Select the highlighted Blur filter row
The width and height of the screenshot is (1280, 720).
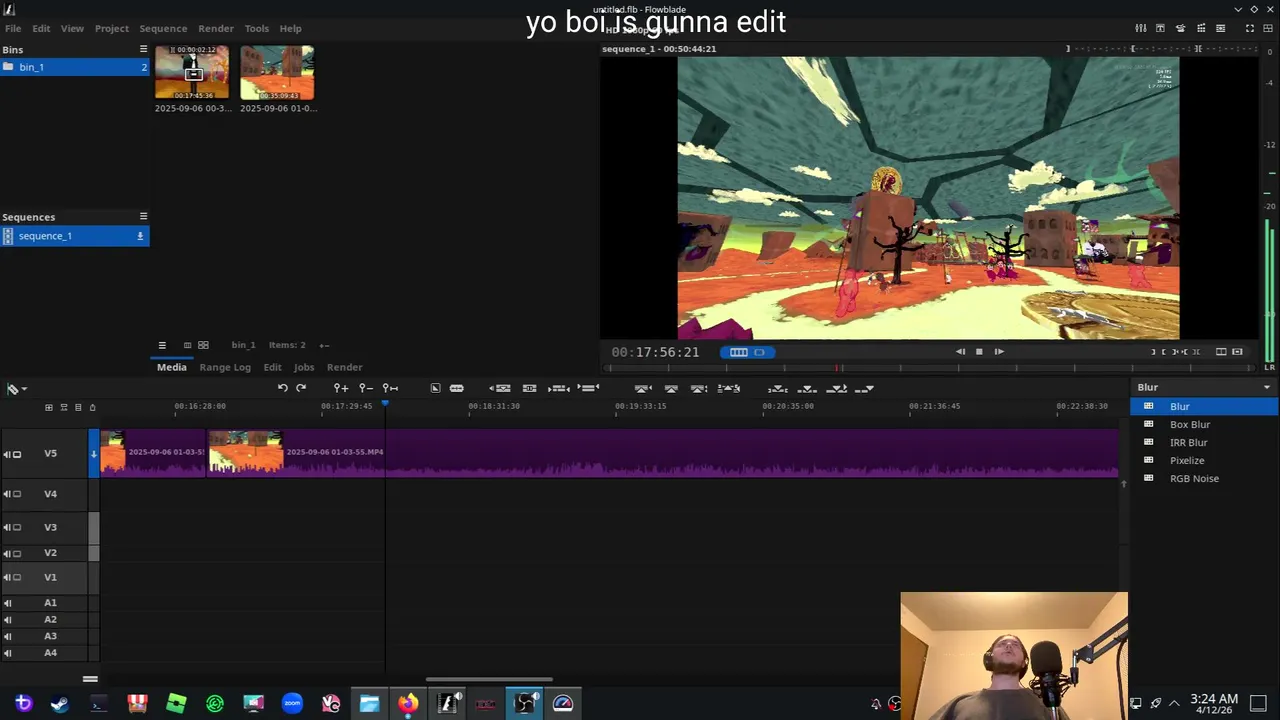[1204, 406]
